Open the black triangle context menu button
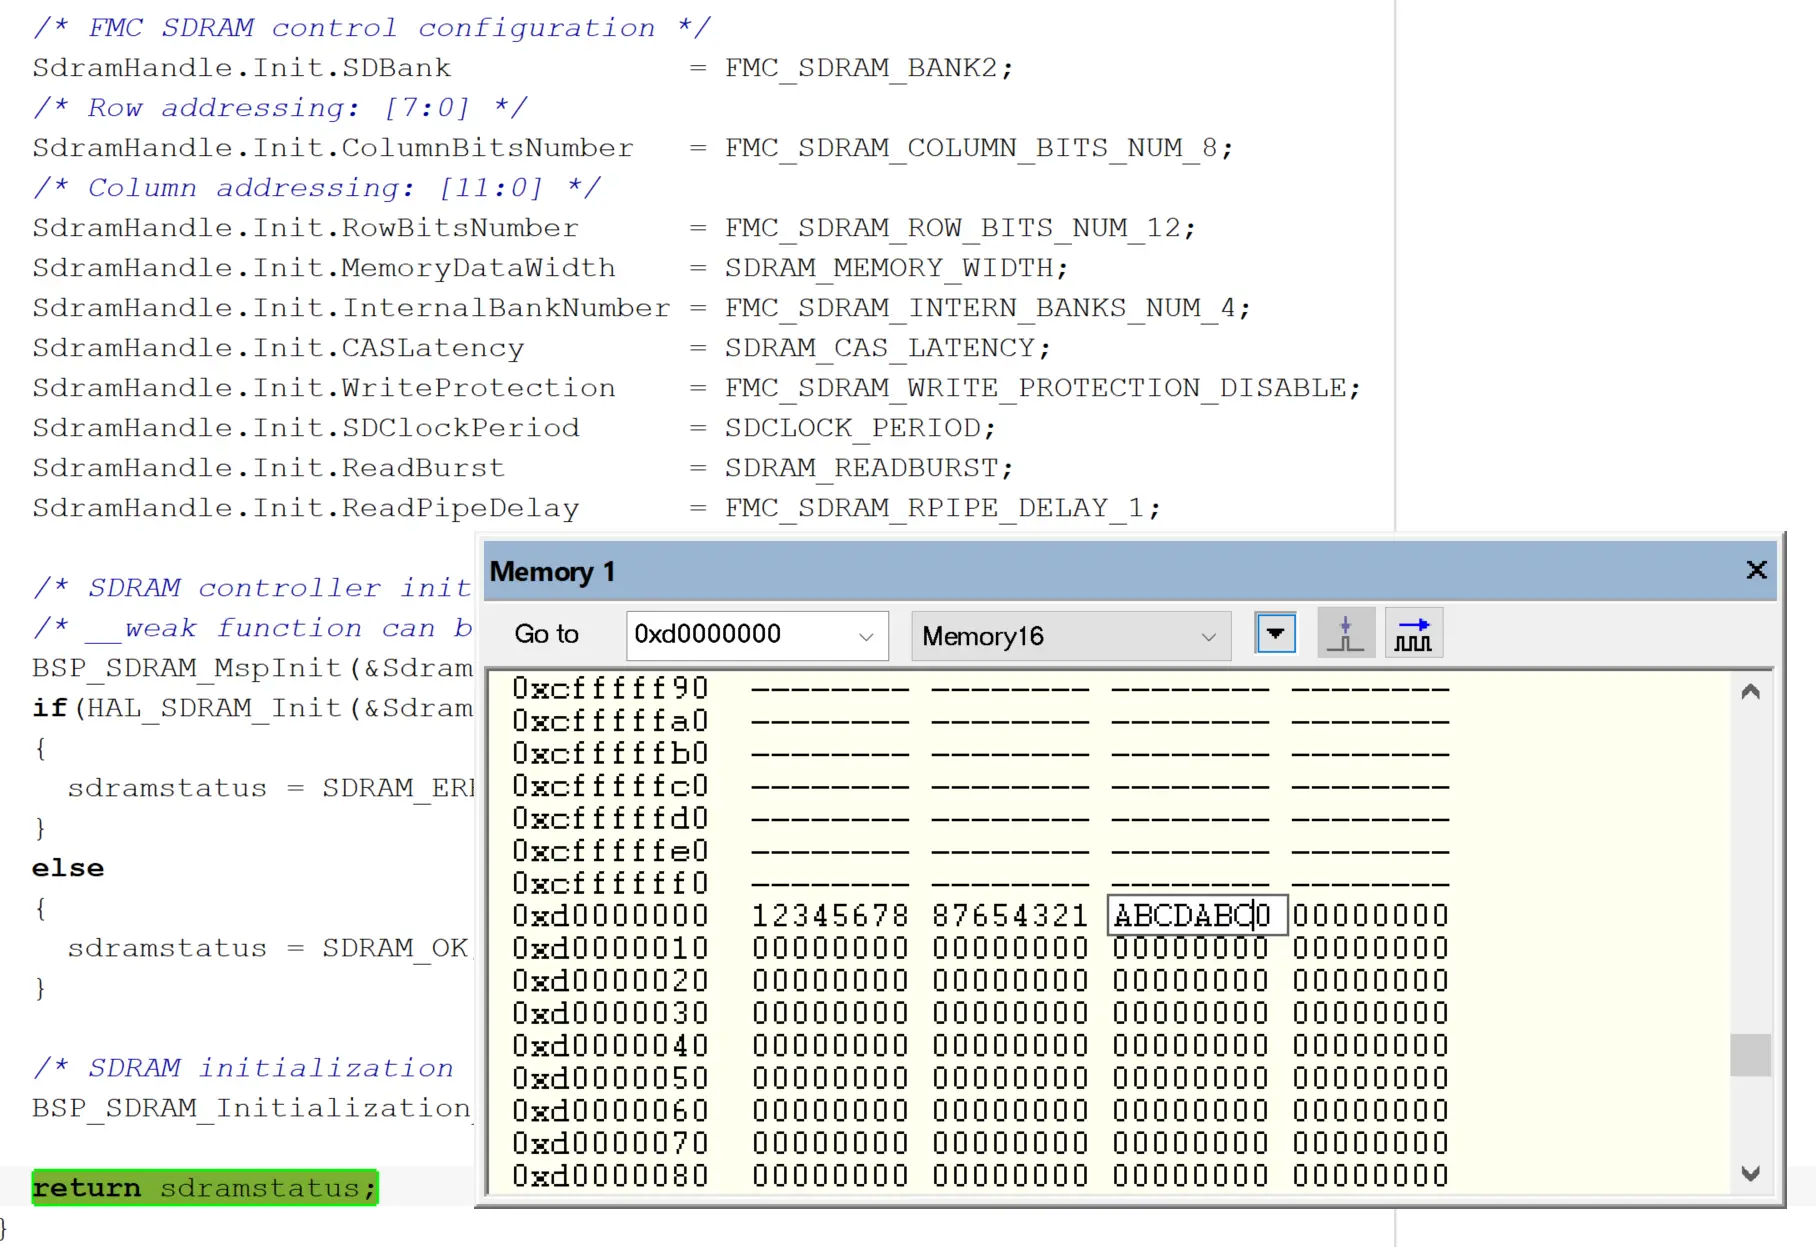This screenshot has height=1247, width=1816. coord(1275,634)
